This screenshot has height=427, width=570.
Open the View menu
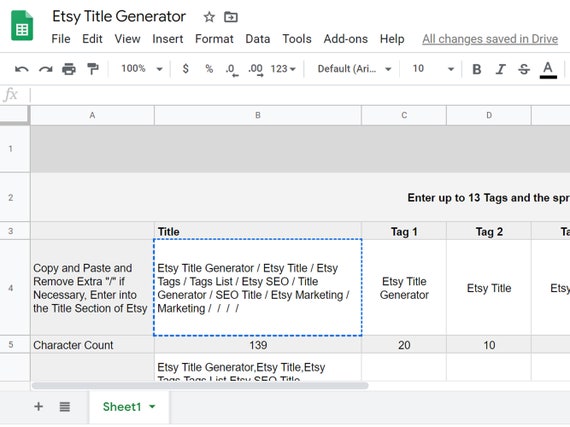[127, 39]
